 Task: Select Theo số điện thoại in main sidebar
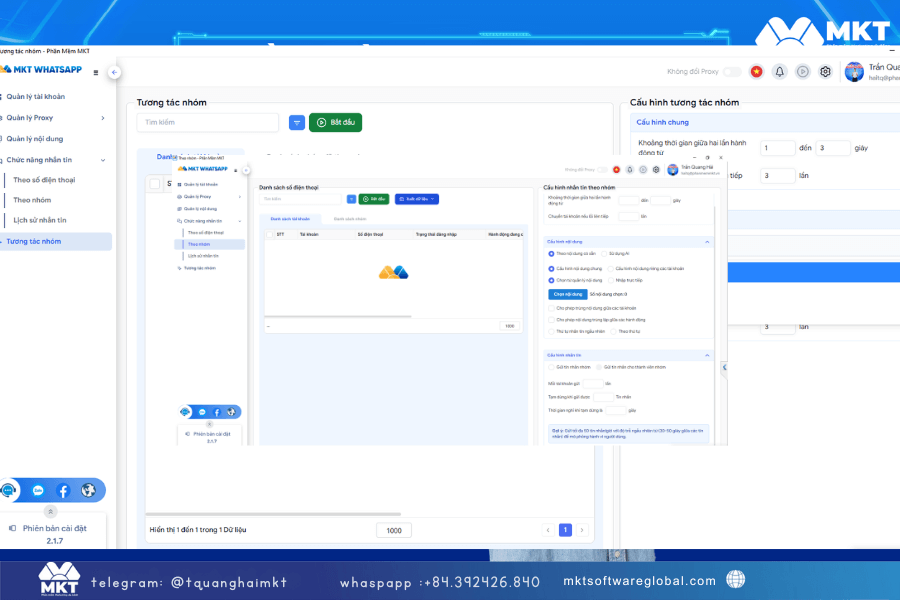[x=44, y=180]
